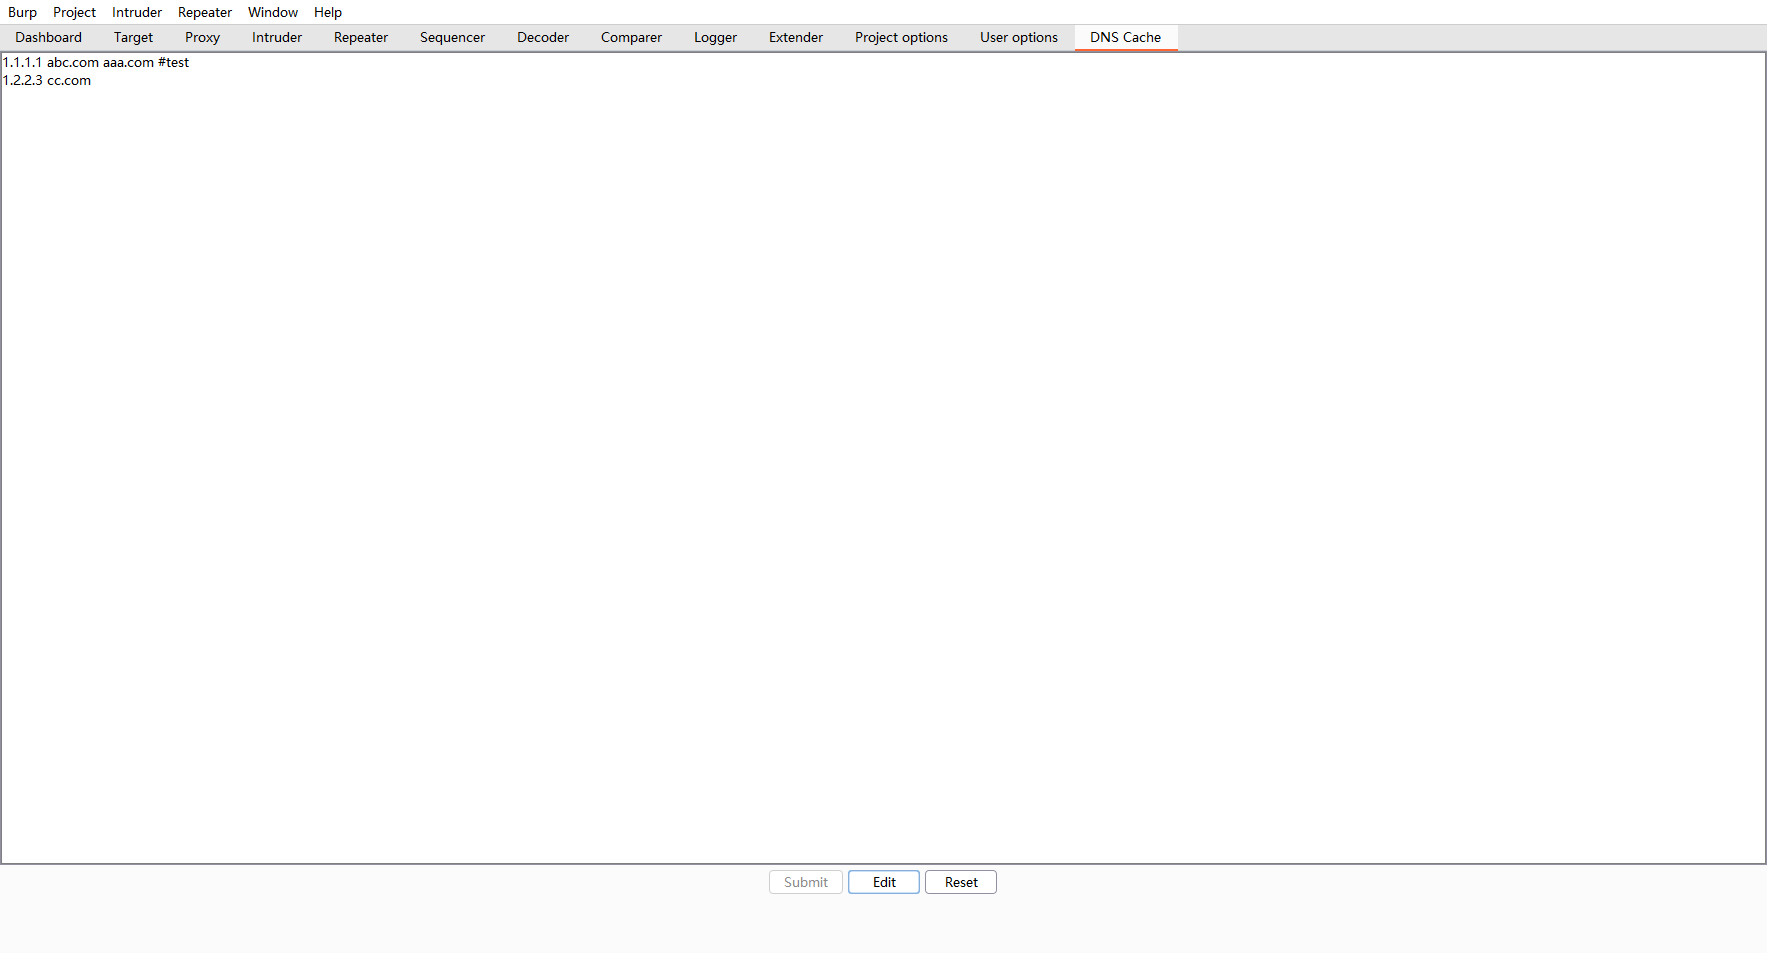Click the Edit button
1767x953 pixels.
click(x=883, y=881)
